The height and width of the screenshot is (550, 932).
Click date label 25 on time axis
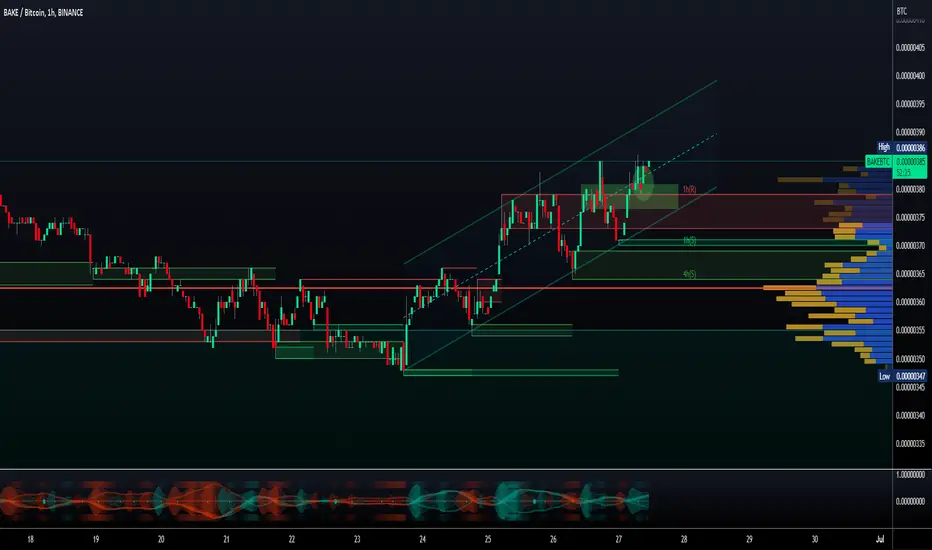click(x=488, y=540)
